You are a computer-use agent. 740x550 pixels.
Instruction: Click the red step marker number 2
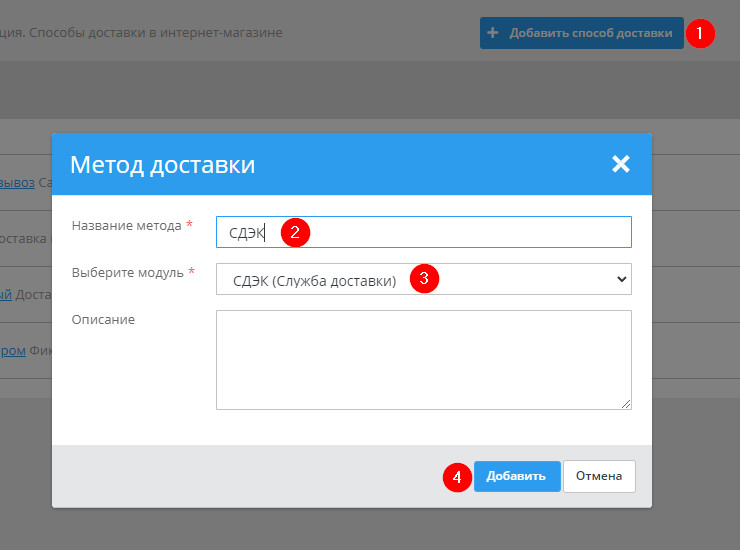295,232
